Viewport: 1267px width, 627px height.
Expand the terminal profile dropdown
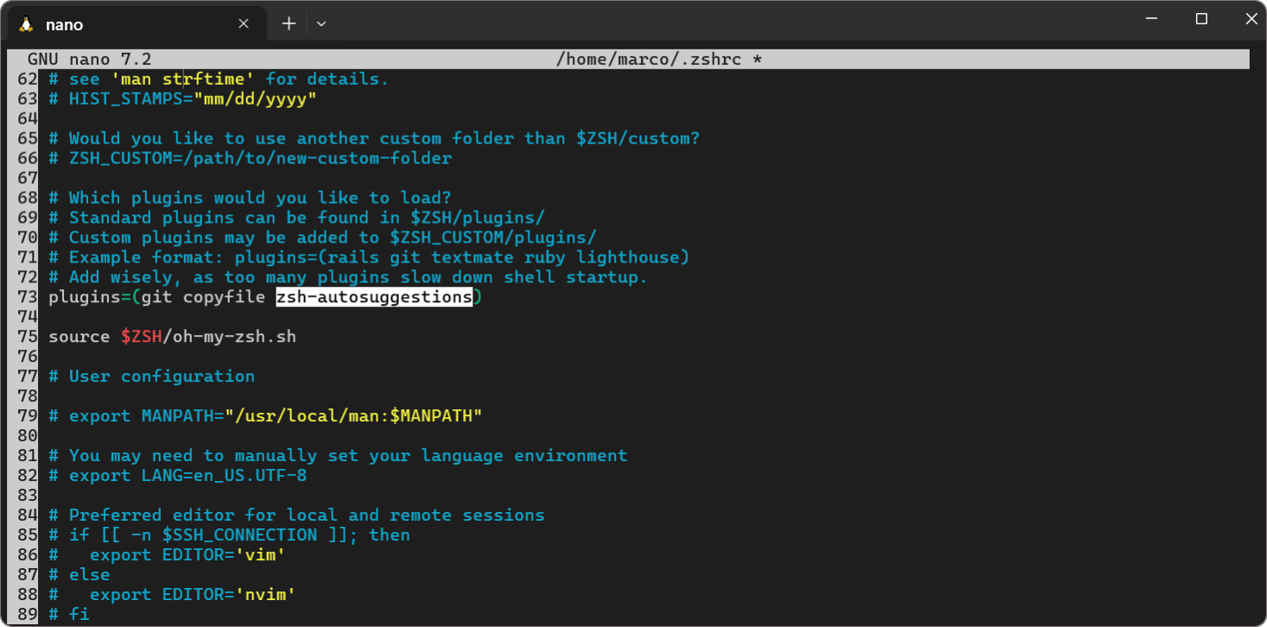[x=321, y=24]
